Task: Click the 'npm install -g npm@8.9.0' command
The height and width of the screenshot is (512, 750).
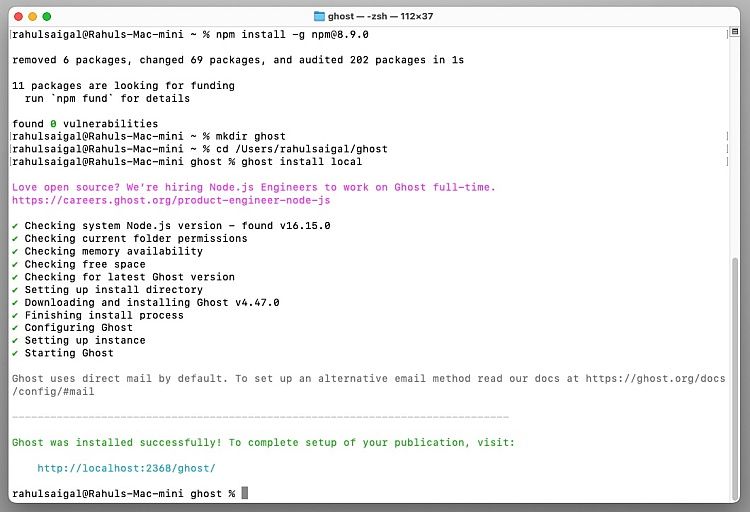Action: (x=292, y=34)
